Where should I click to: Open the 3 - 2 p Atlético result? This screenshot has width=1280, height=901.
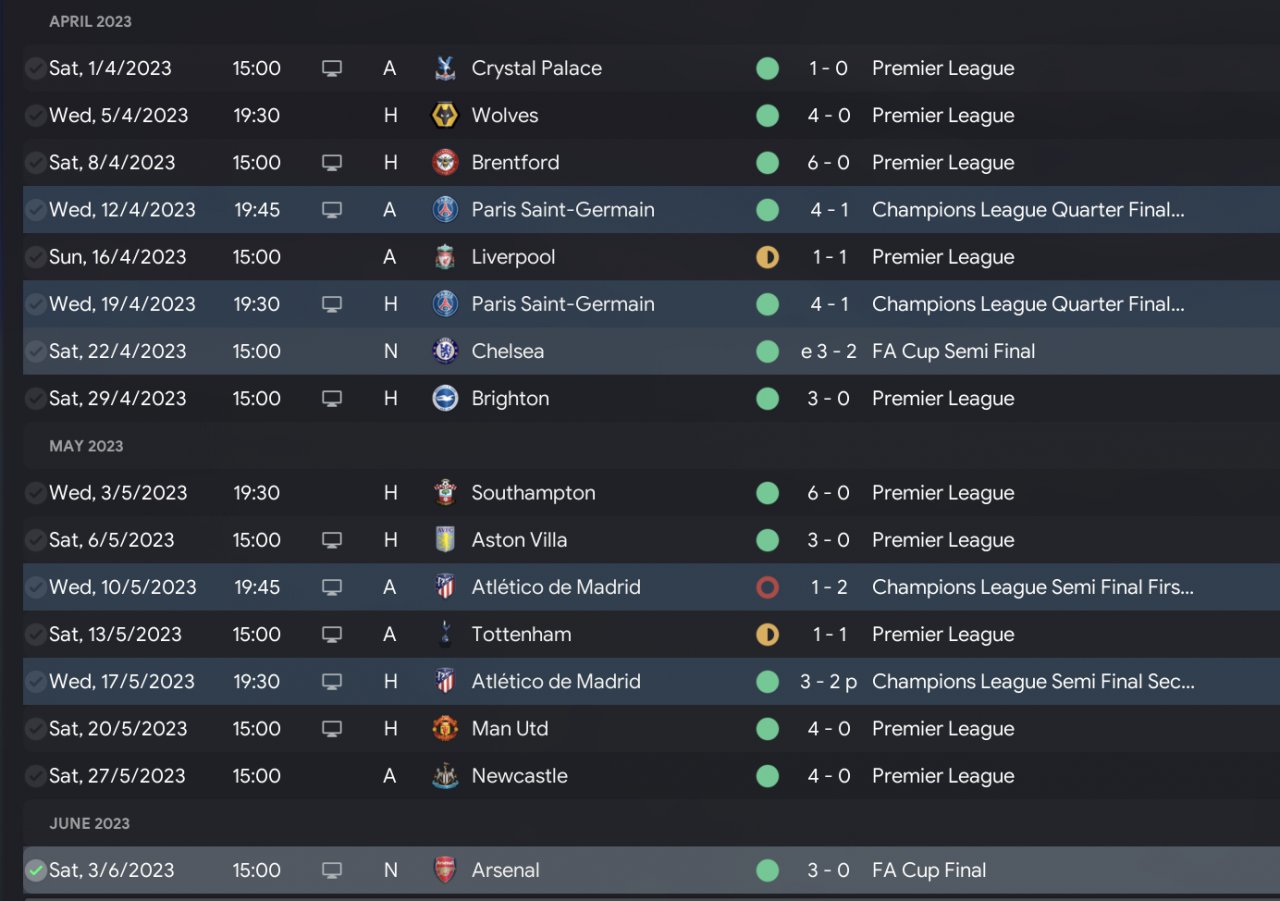pyautogui.click(x=828, y=682)
